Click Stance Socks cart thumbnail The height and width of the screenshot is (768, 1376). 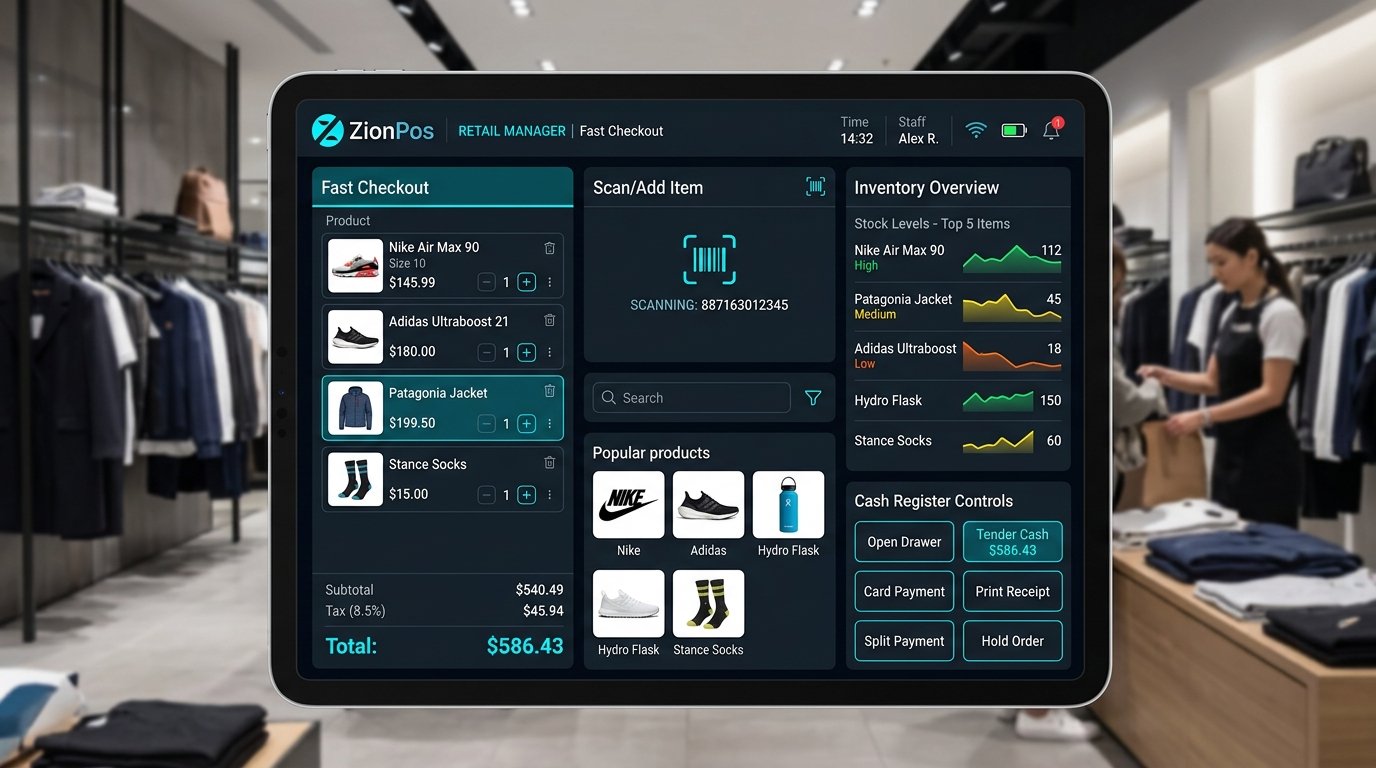pyautogui.click(x=355, y=479)
